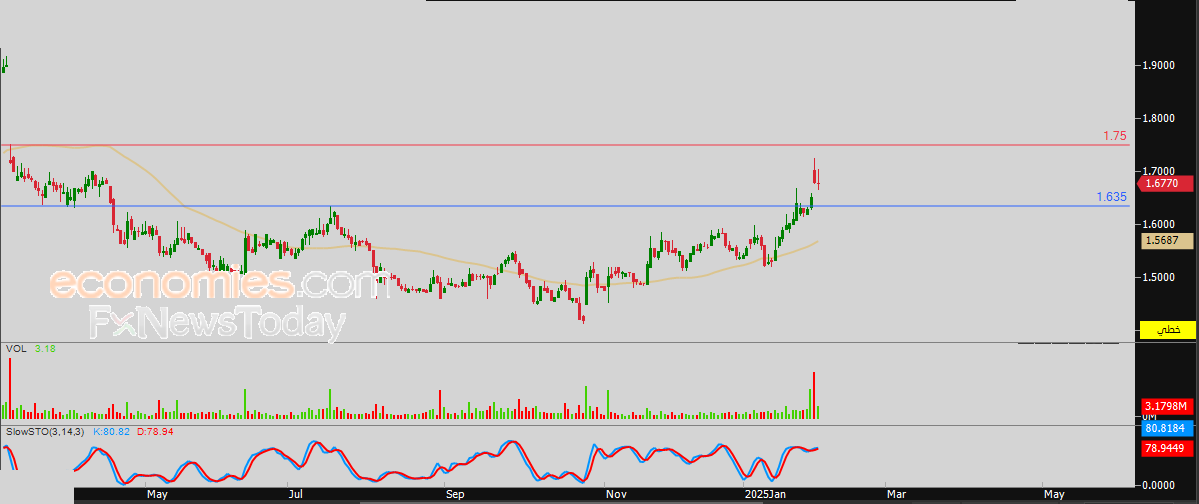Click the blue 1.635 support level label

click(1111, 197)
